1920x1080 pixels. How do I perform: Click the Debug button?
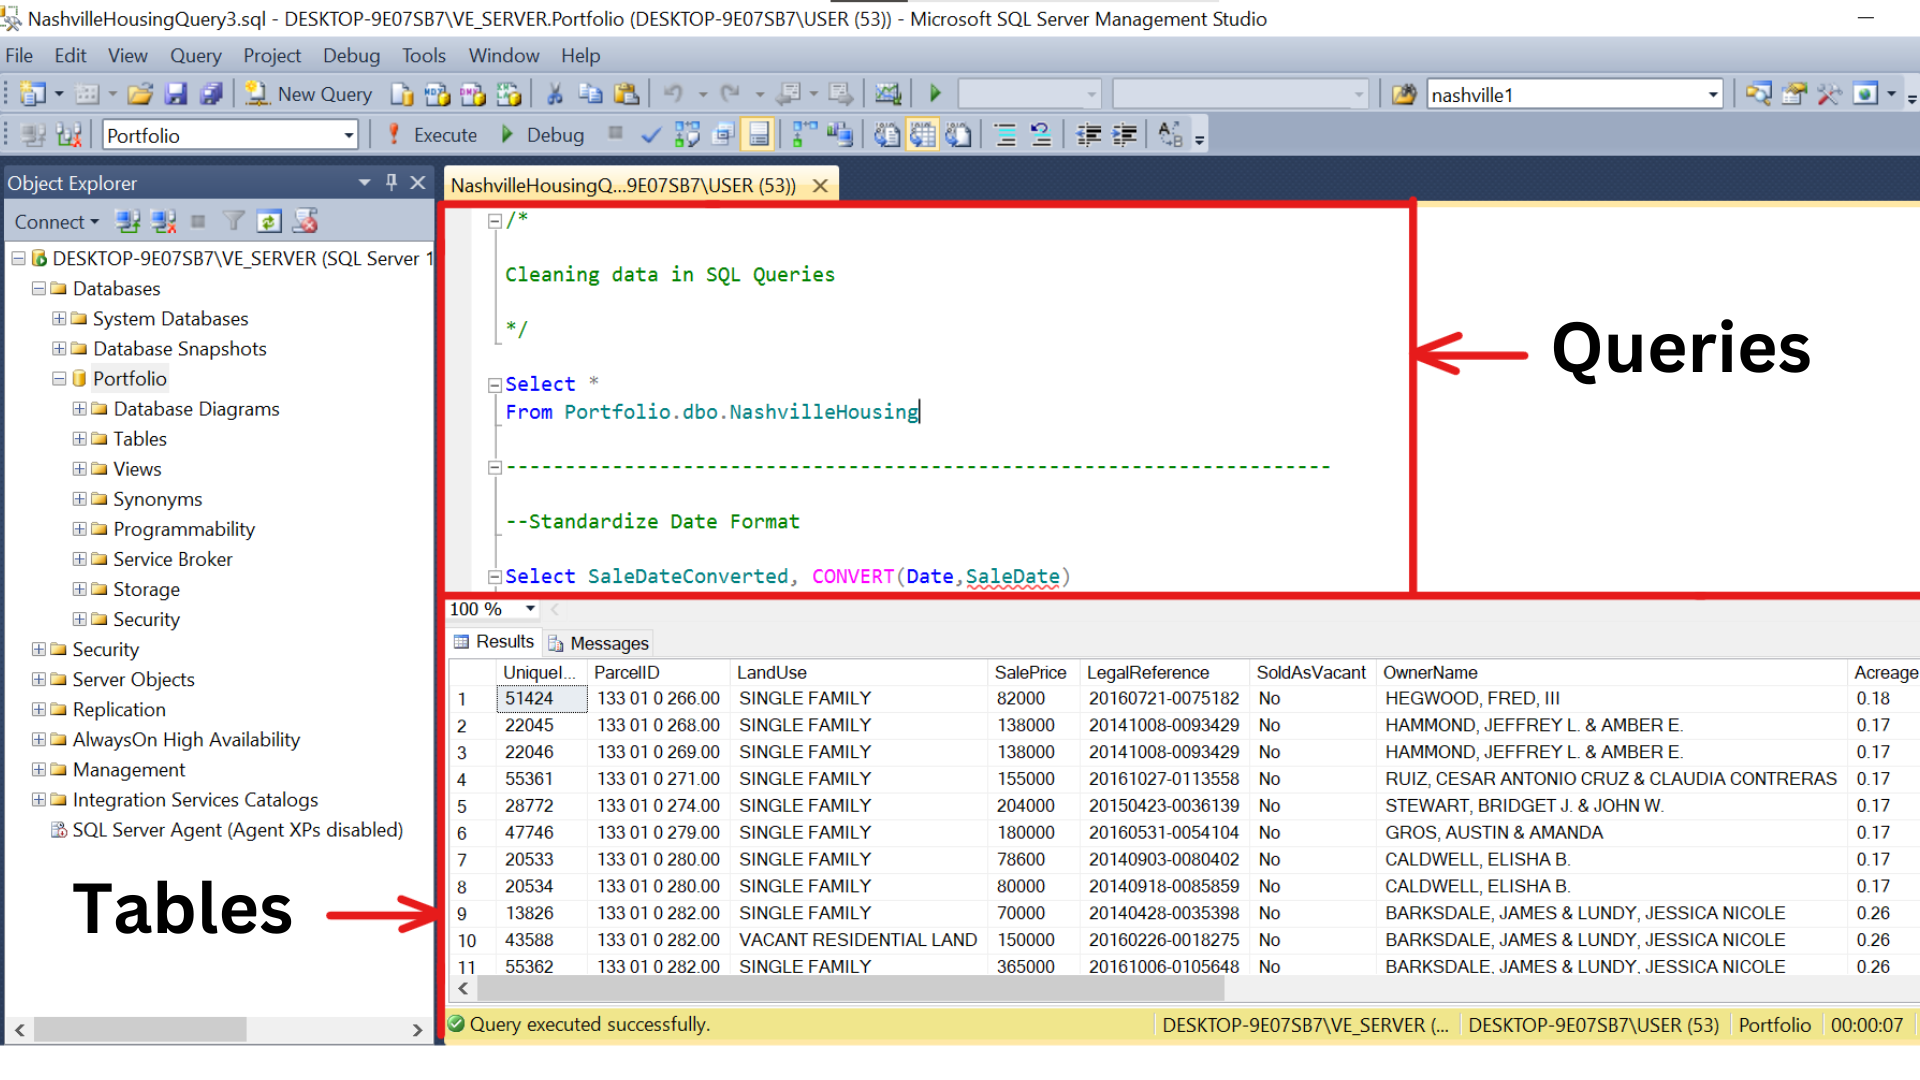(542, 135)
